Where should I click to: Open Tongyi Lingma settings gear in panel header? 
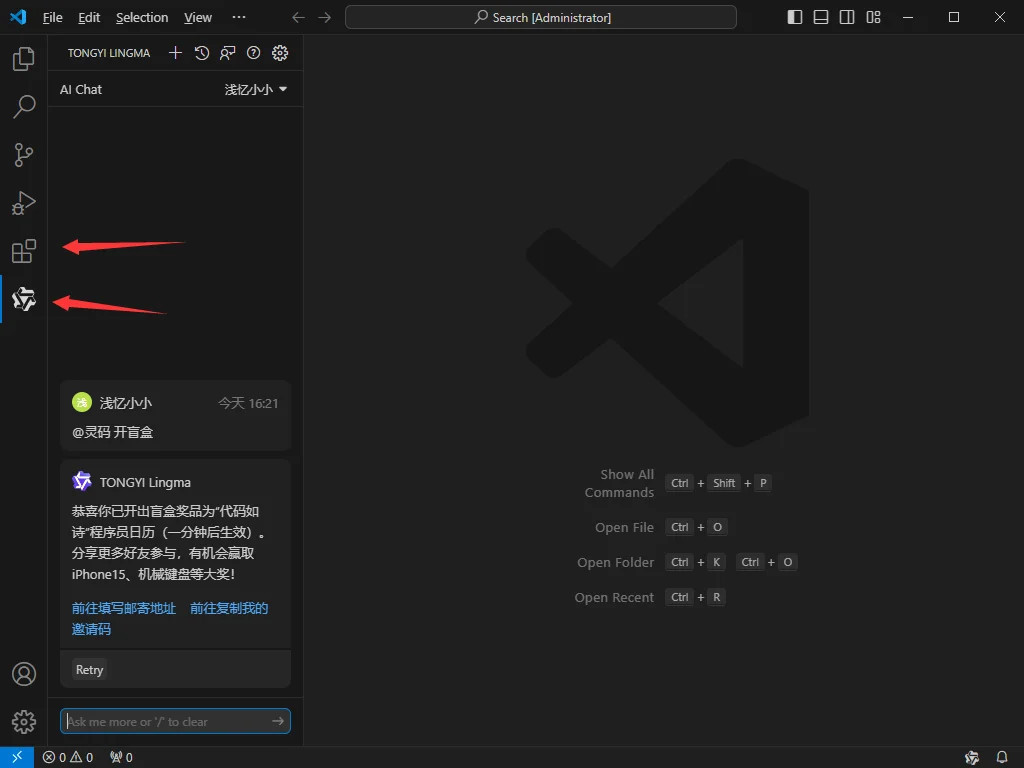point(280,53)
